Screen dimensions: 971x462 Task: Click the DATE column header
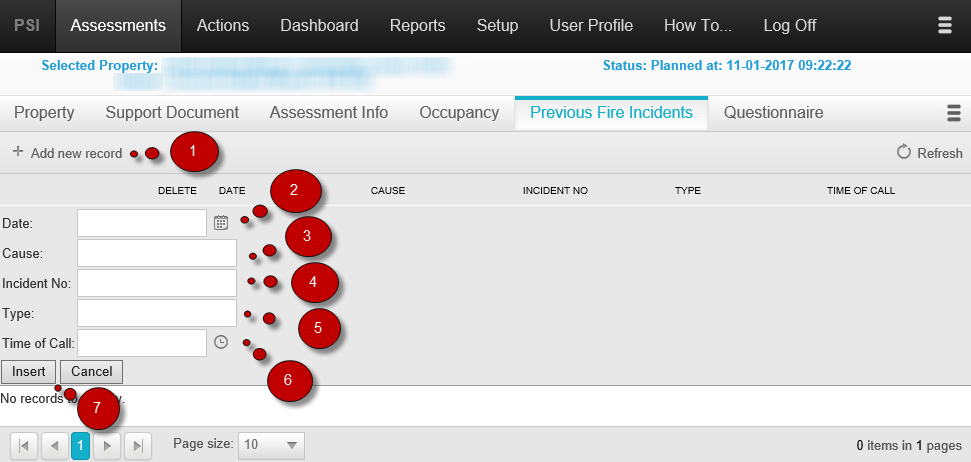pos(232,191)
